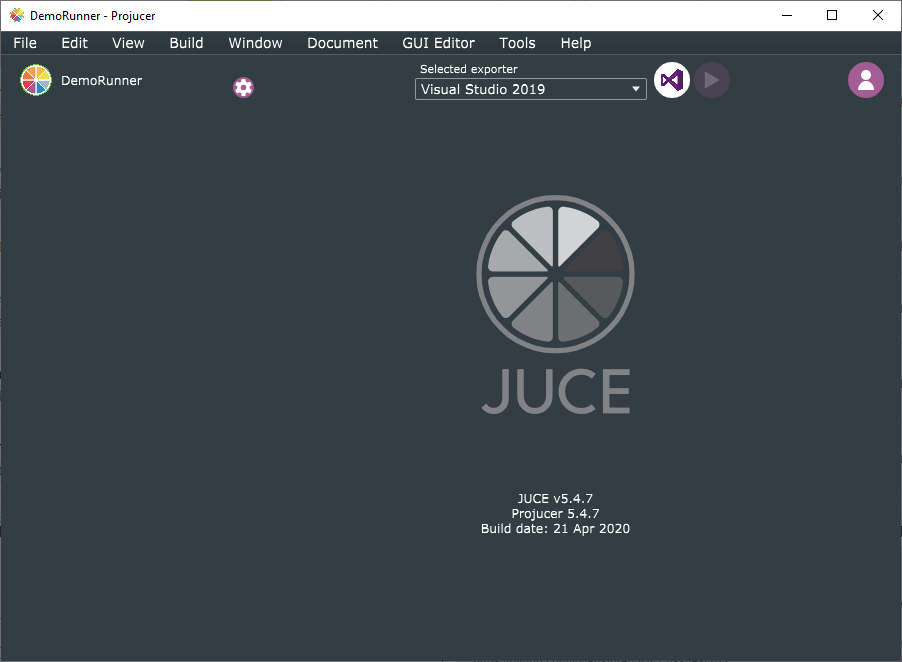Maximize the Projucer window
This screenshot has height=662, width=902.
[832, 16]
